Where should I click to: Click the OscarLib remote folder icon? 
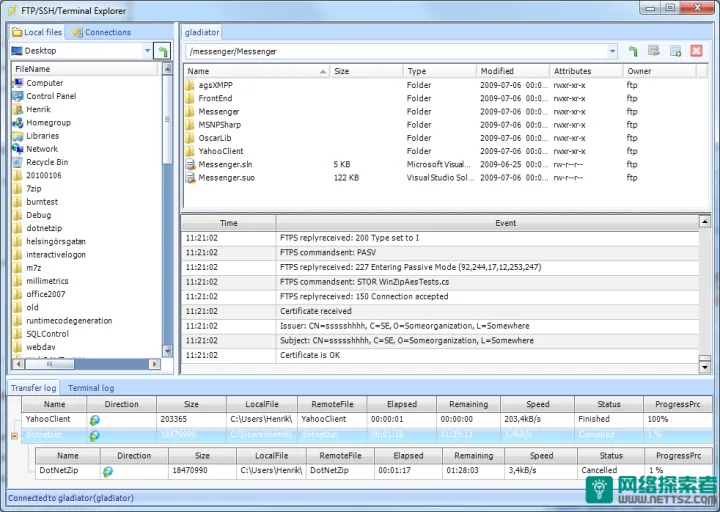click(x=190, y=138)
